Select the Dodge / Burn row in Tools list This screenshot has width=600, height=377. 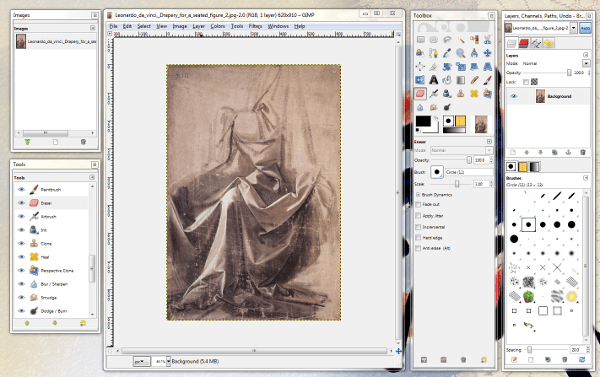52,311
